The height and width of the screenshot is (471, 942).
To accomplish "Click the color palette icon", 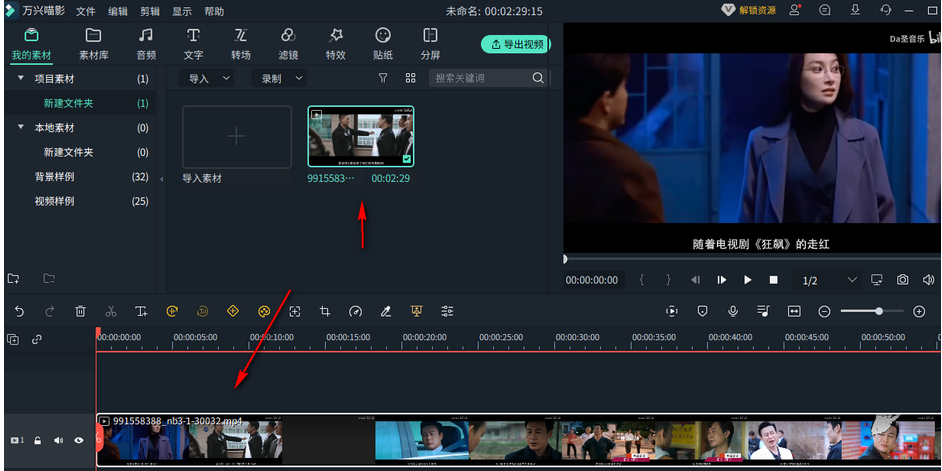I will pyautogui.click(x=264, y=311).
